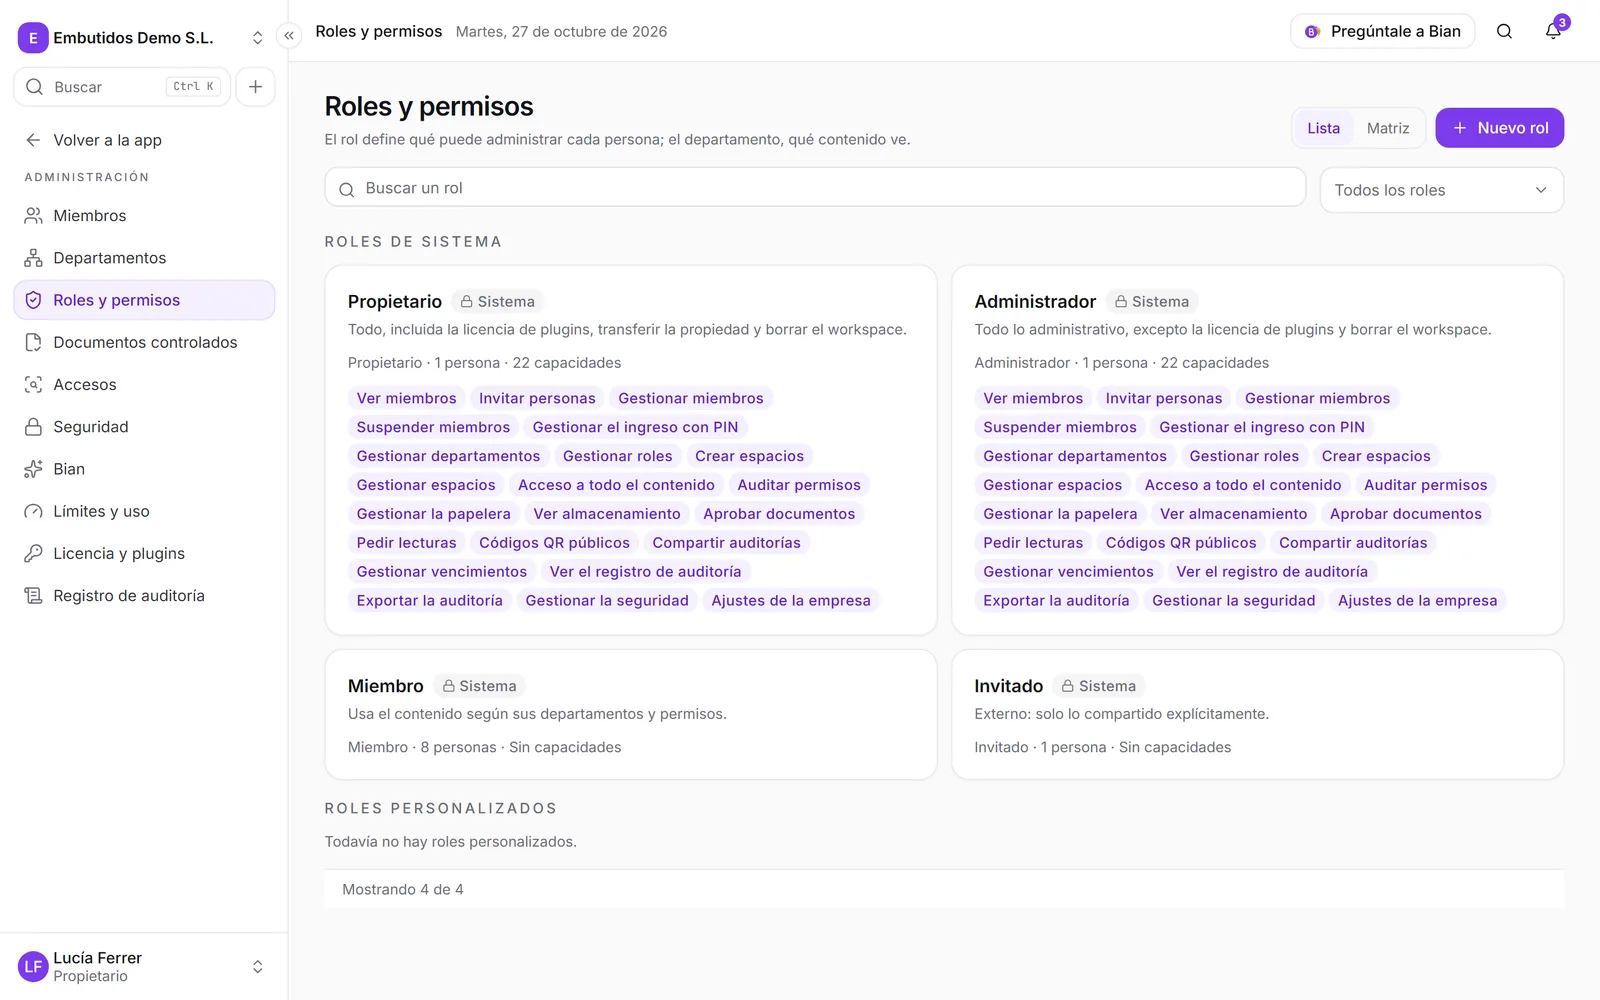Image resolution: width=1600 pixels, height=1000 pixels.
Task: Click the plus icon next to Buscar
Action: coord(256,87)
